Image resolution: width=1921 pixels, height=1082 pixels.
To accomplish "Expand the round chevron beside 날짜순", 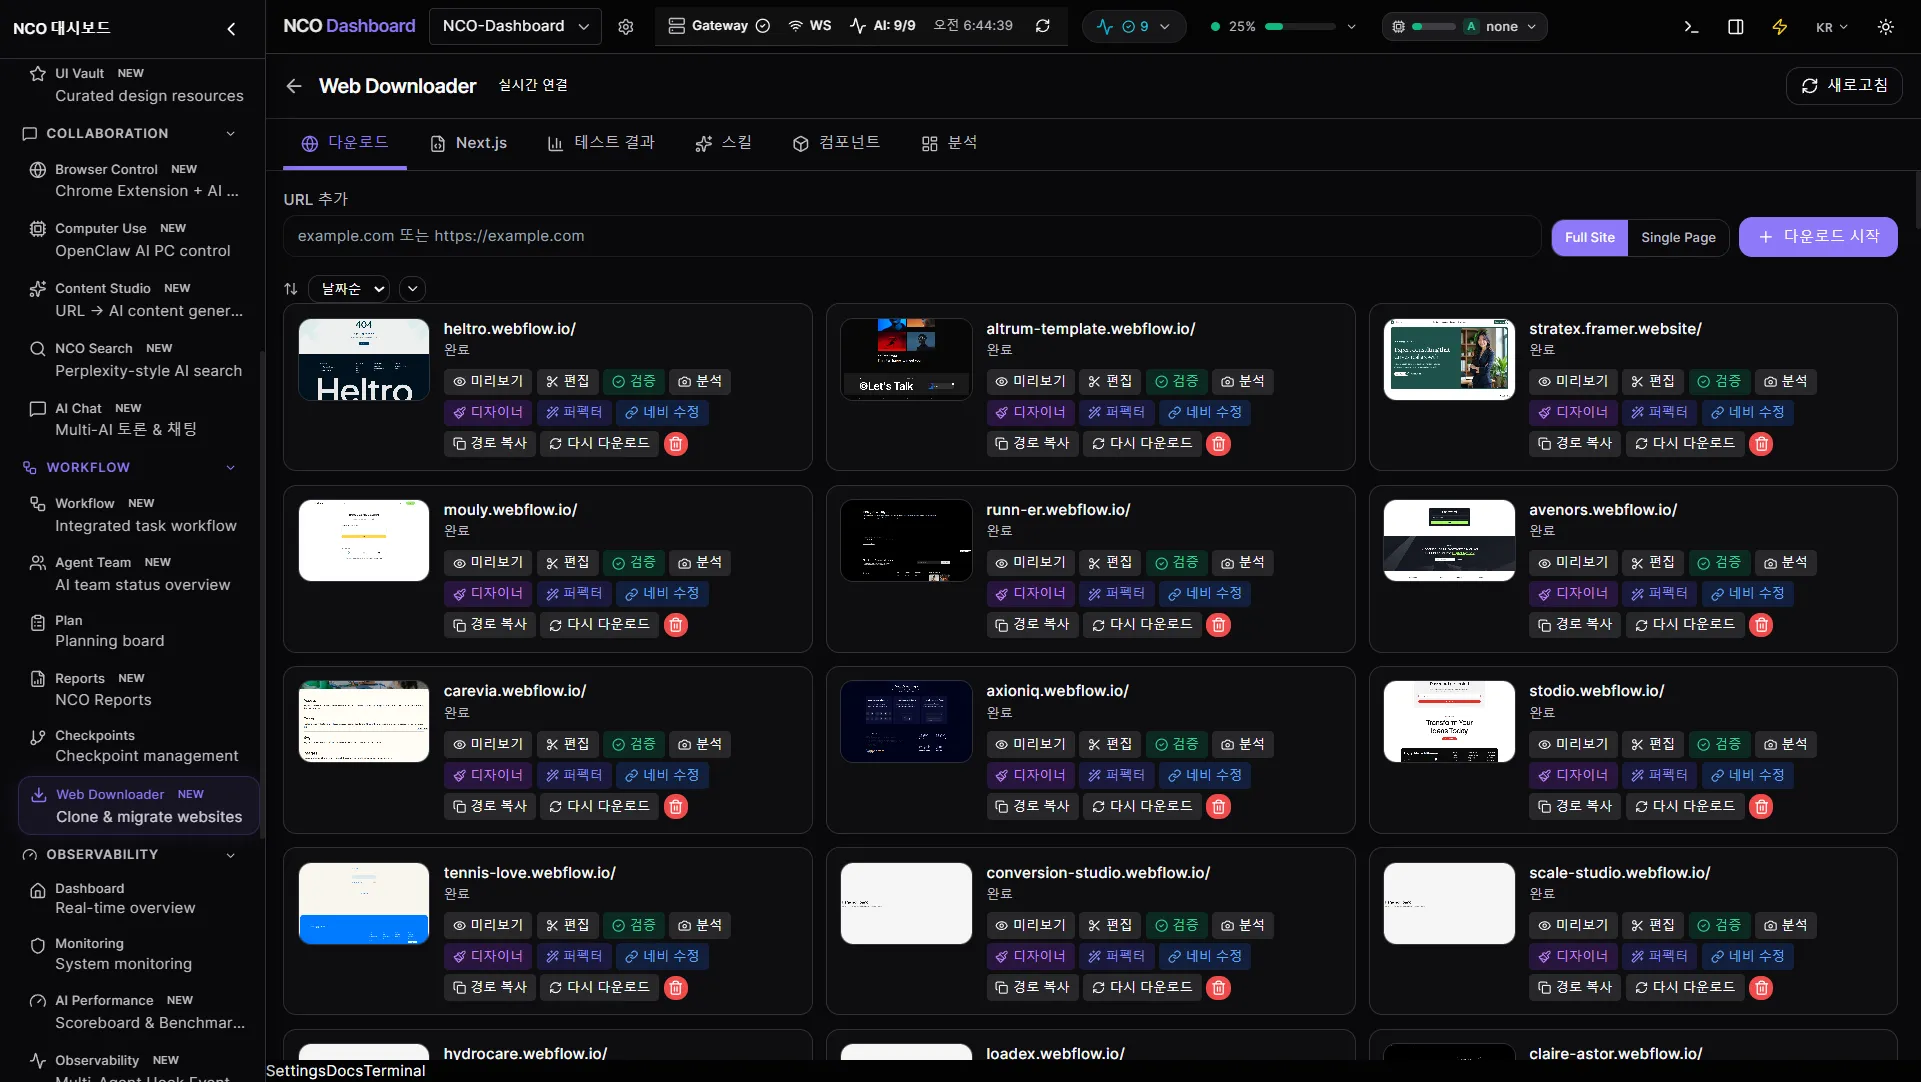I will tap(412, 289).
